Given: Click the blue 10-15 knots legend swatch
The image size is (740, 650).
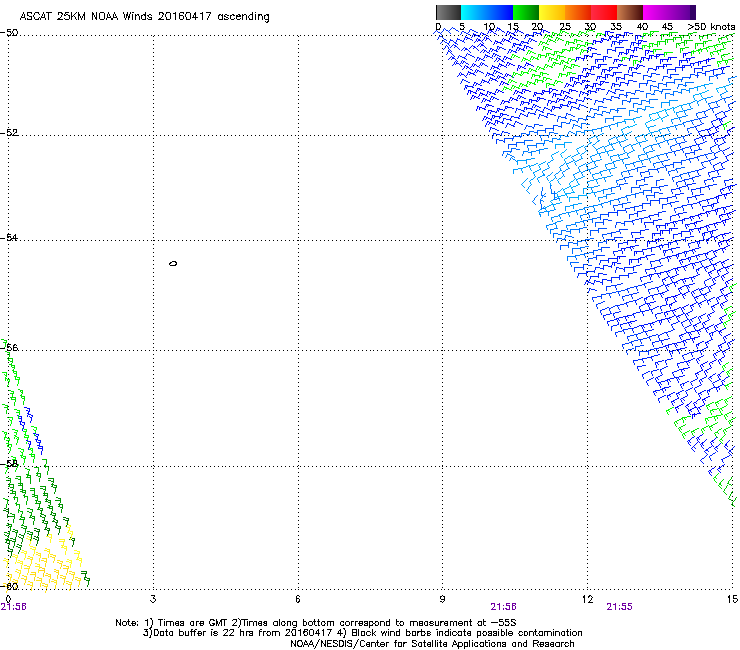Looking at the screenshot, I should [x=500, y=12].
